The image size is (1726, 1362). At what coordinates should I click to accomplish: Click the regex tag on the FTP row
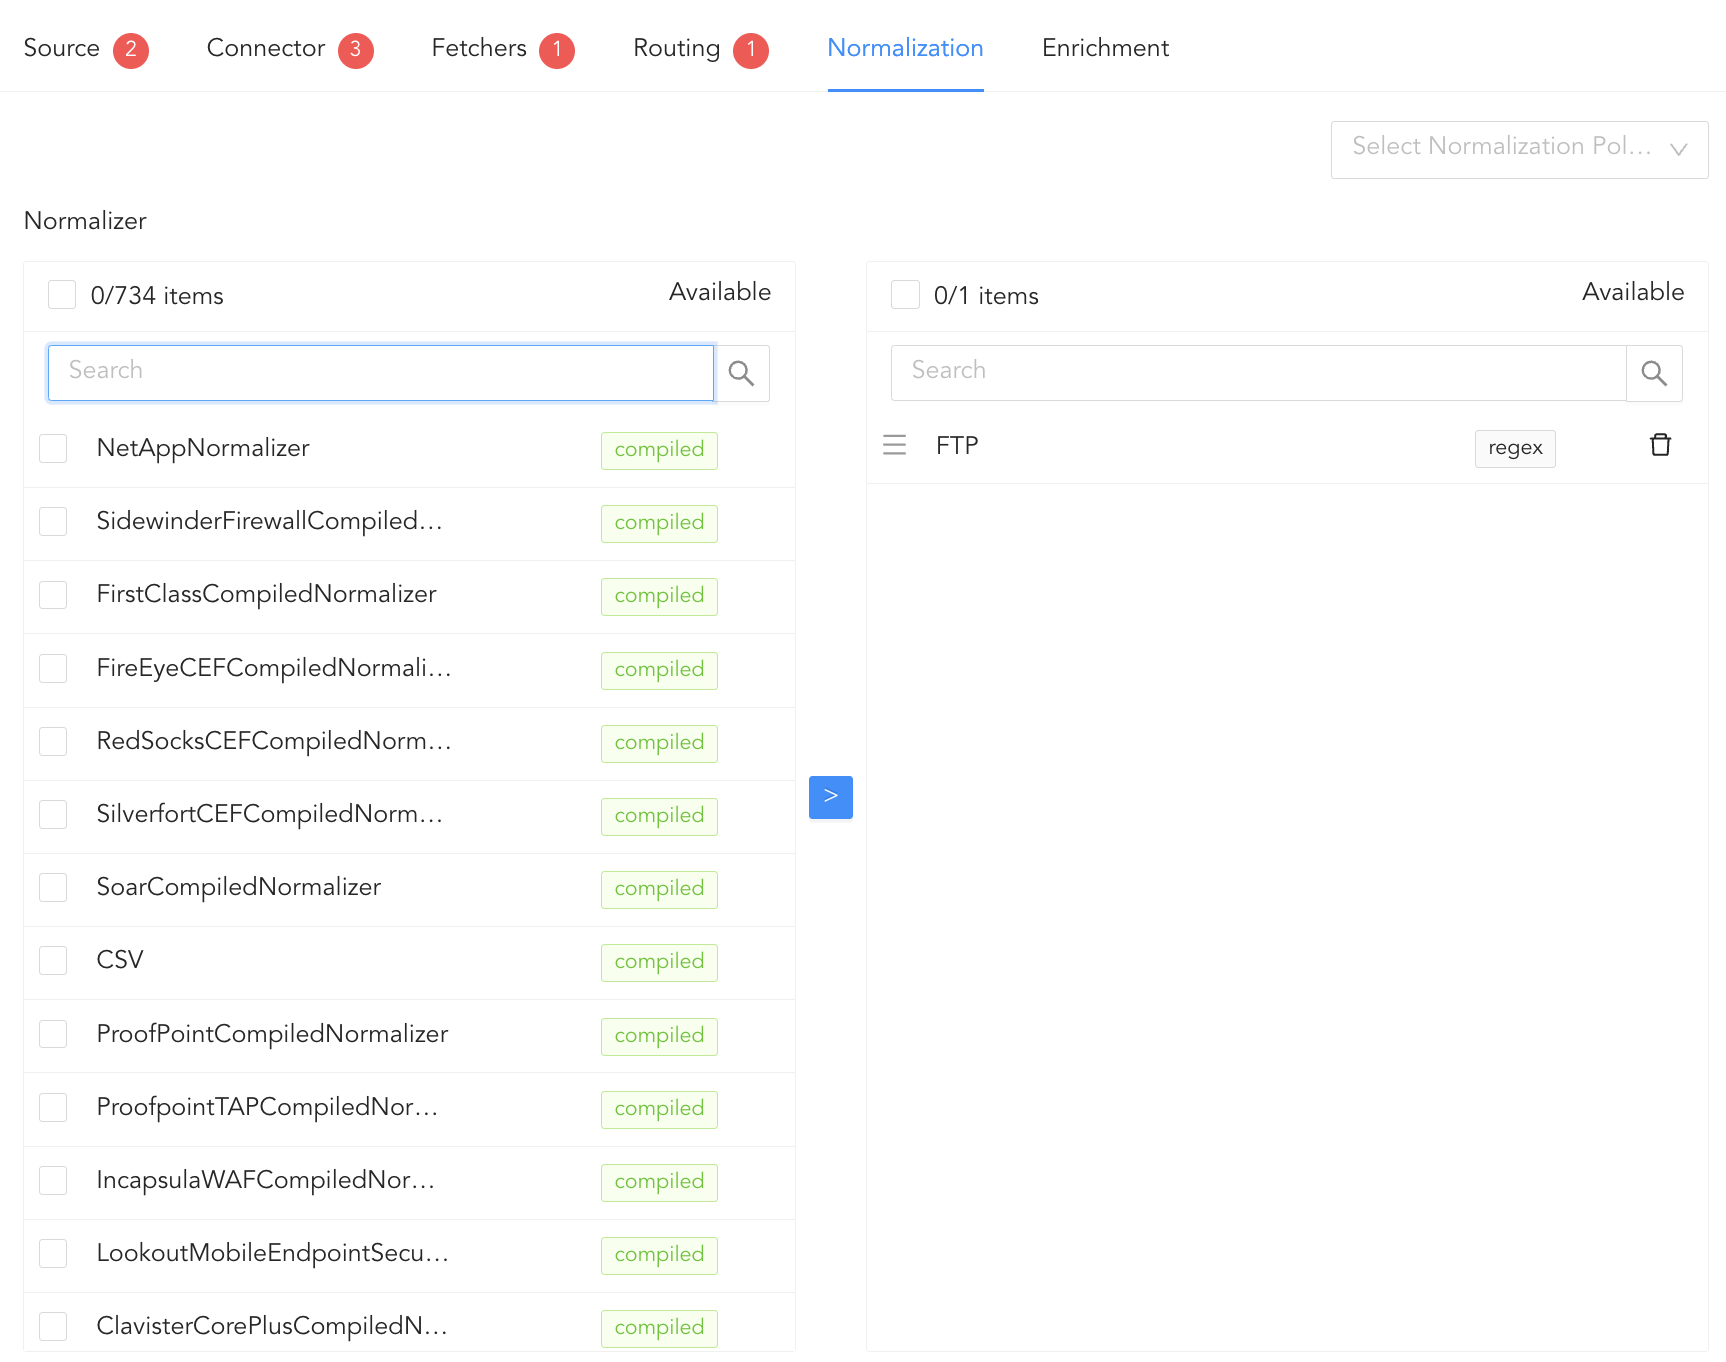(1514, 448)
